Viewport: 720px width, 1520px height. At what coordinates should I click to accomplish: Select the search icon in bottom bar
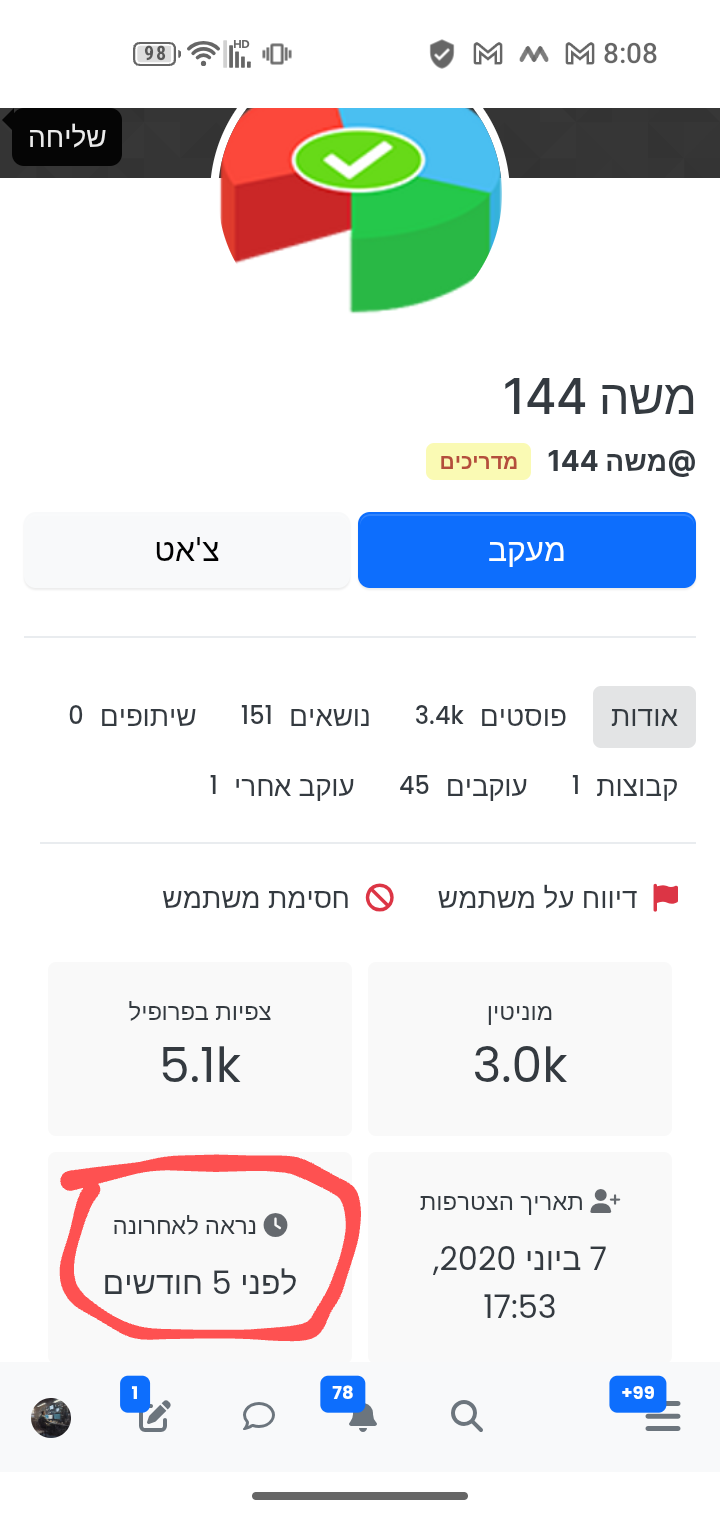(466, 1417)
